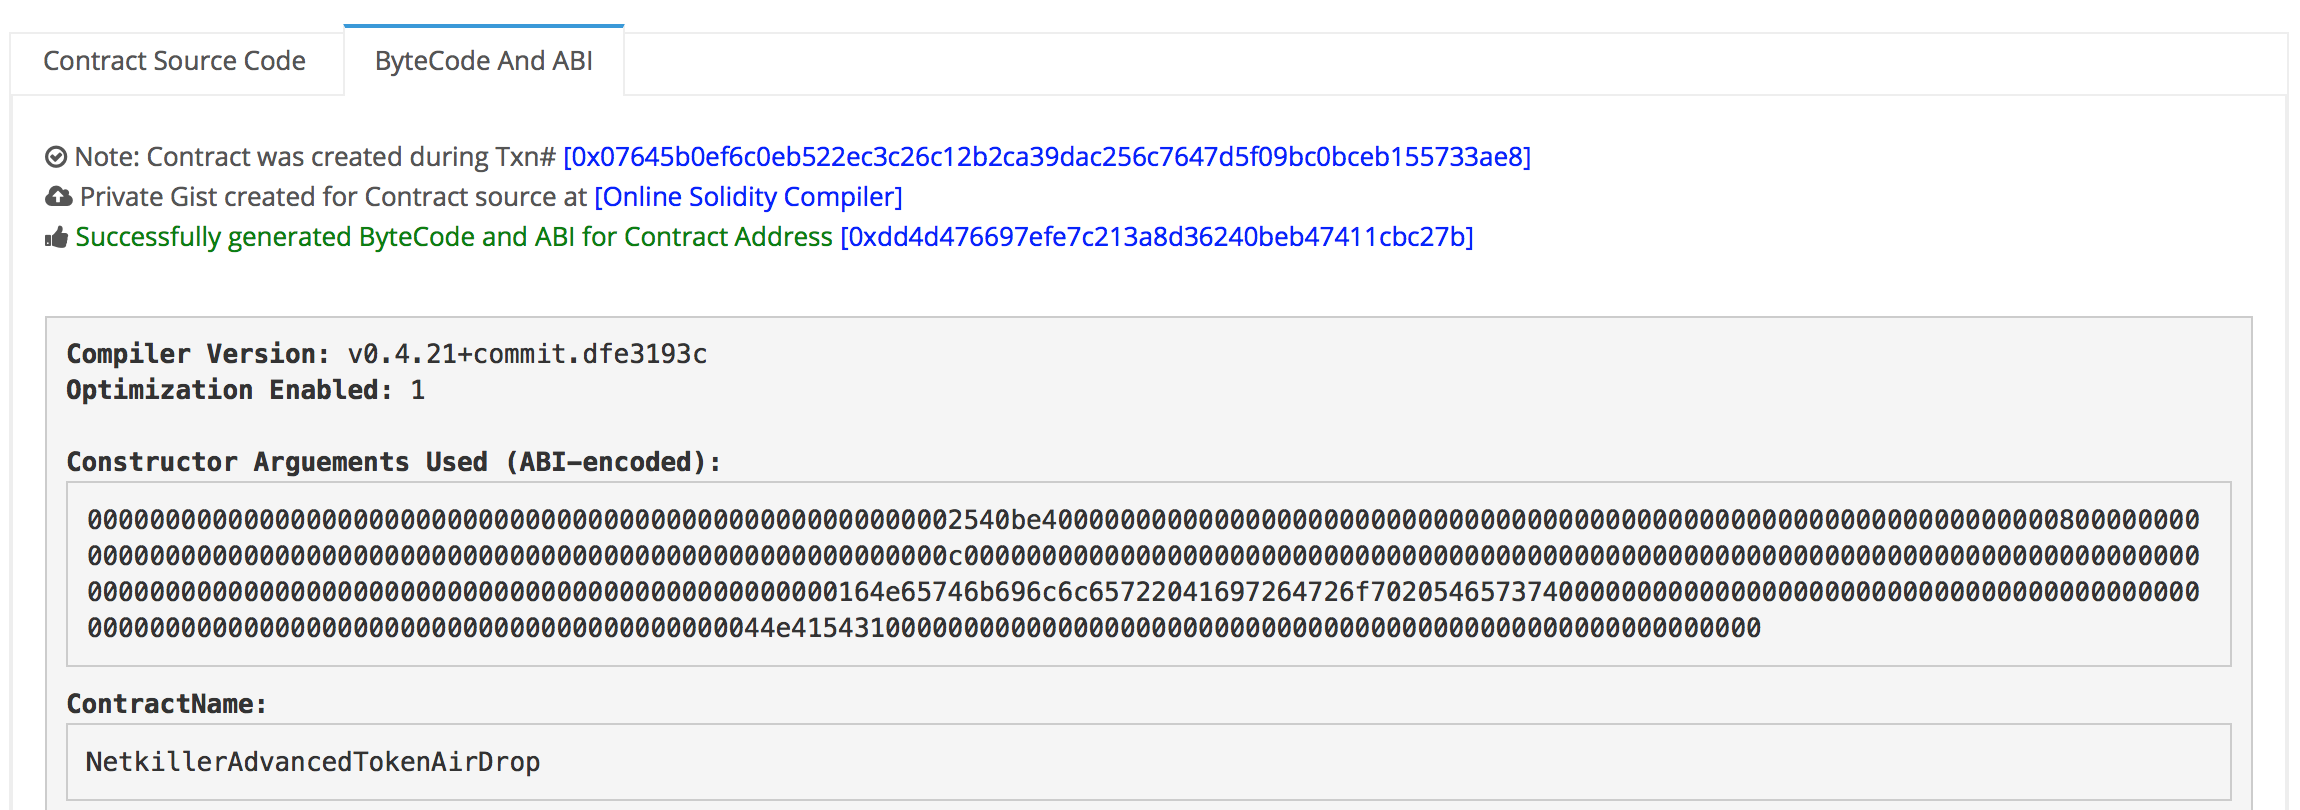Click the green 'Successfully generated ByteCode' message
2300x810 pixels.
453,237
